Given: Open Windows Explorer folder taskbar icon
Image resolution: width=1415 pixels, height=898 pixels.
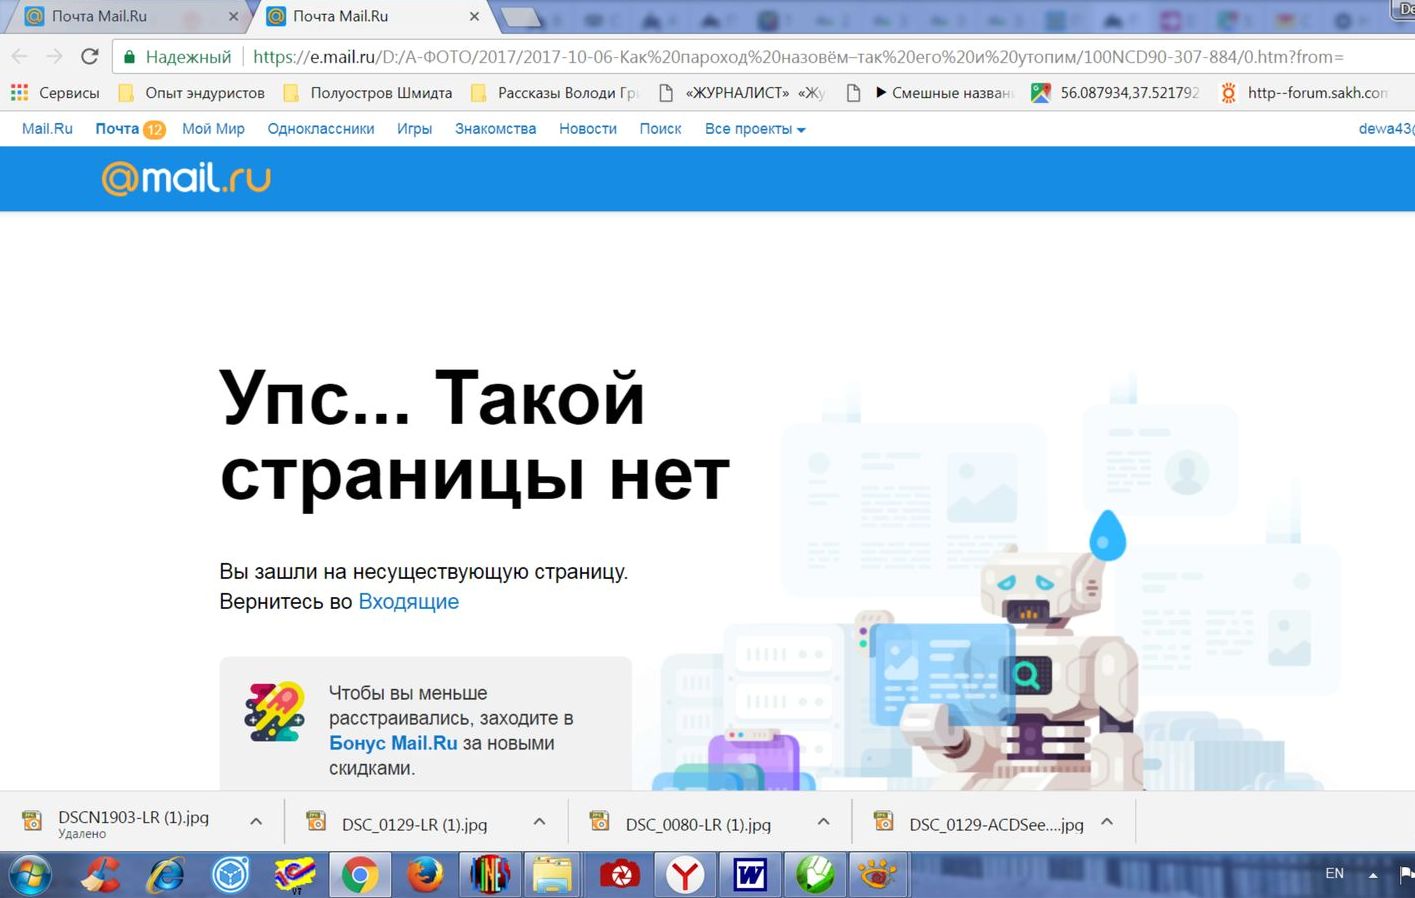Looking at the screenshot, I should pyautogui.click(x=552, y=876).
